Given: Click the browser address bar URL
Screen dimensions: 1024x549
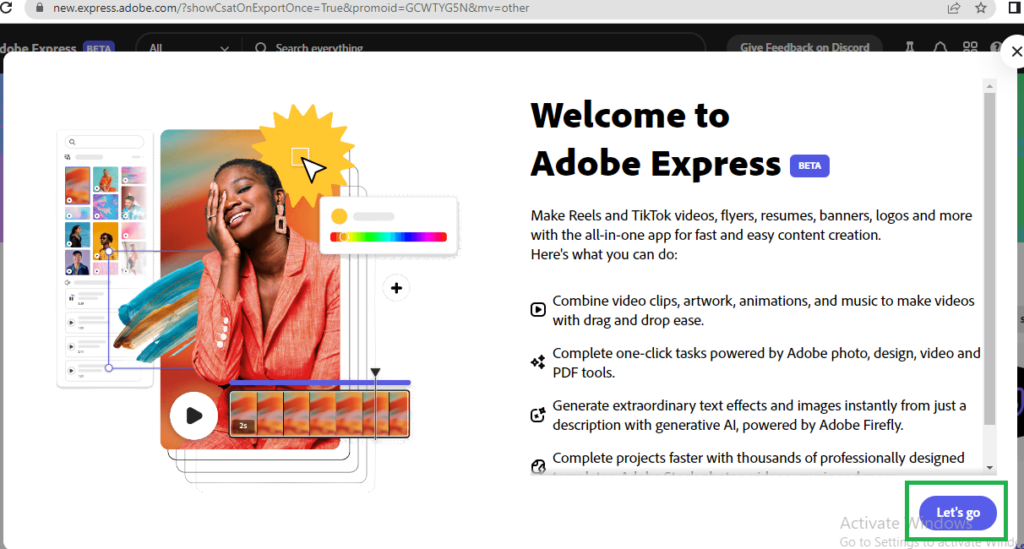Looking at the screenshot, I should [x=291, y=8].
